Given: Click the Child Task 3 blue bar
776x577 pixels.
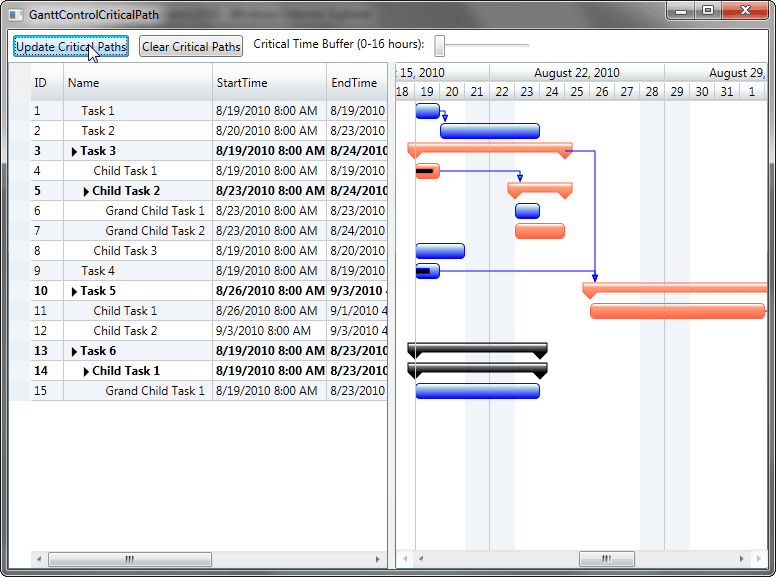Looking at the screenshot, I should pos(440,251).
